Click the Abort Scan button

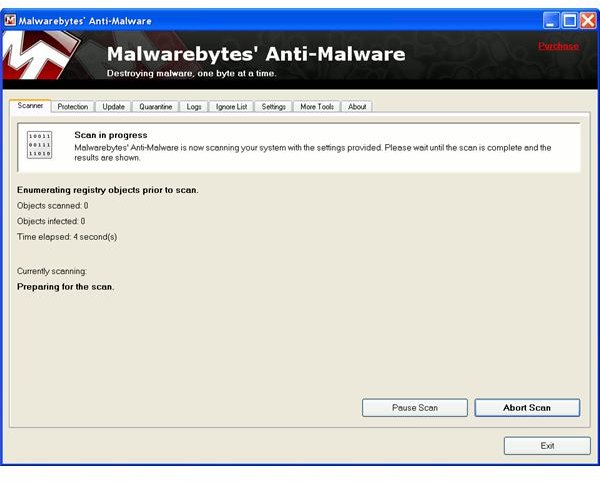(527, 408)
